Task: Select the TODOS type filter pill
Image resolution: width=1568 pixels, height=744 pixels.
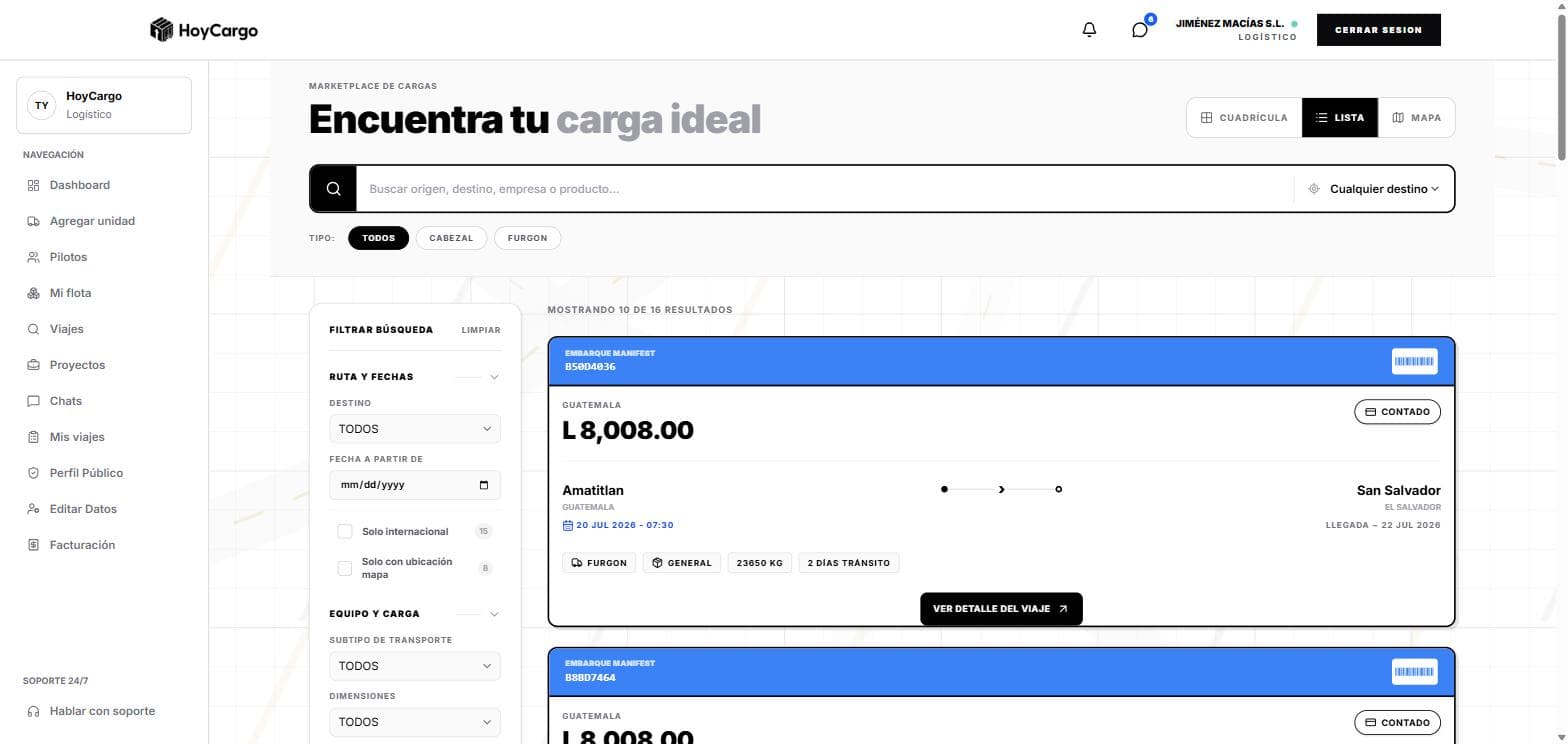Action: point(378,238)
